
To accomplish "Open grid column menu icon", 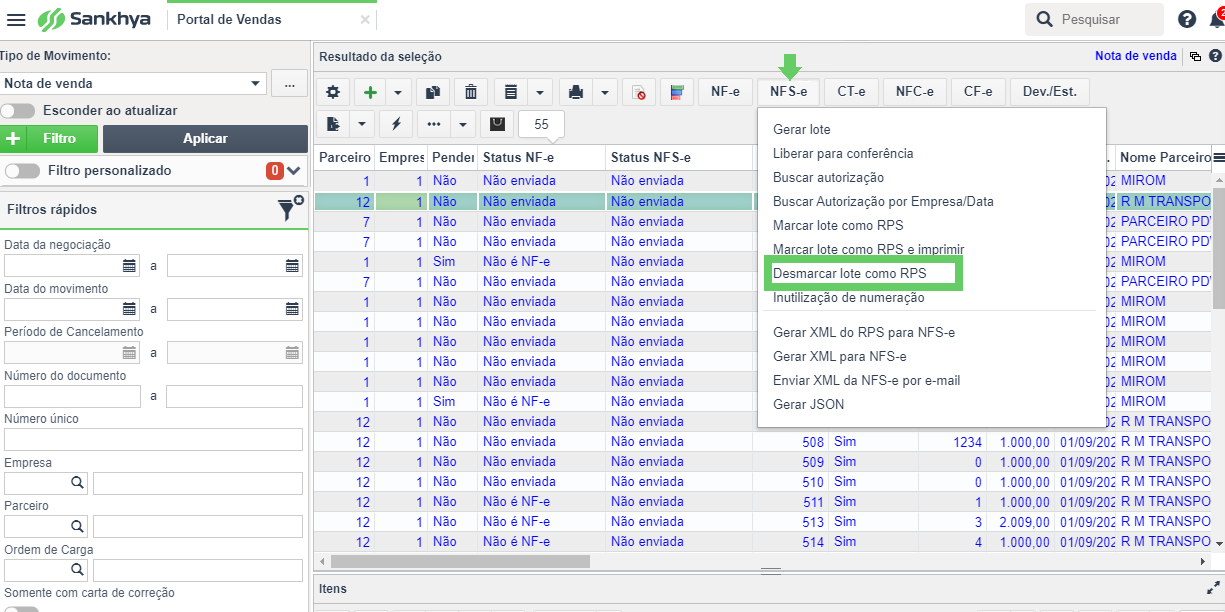I will [1218, 158].
